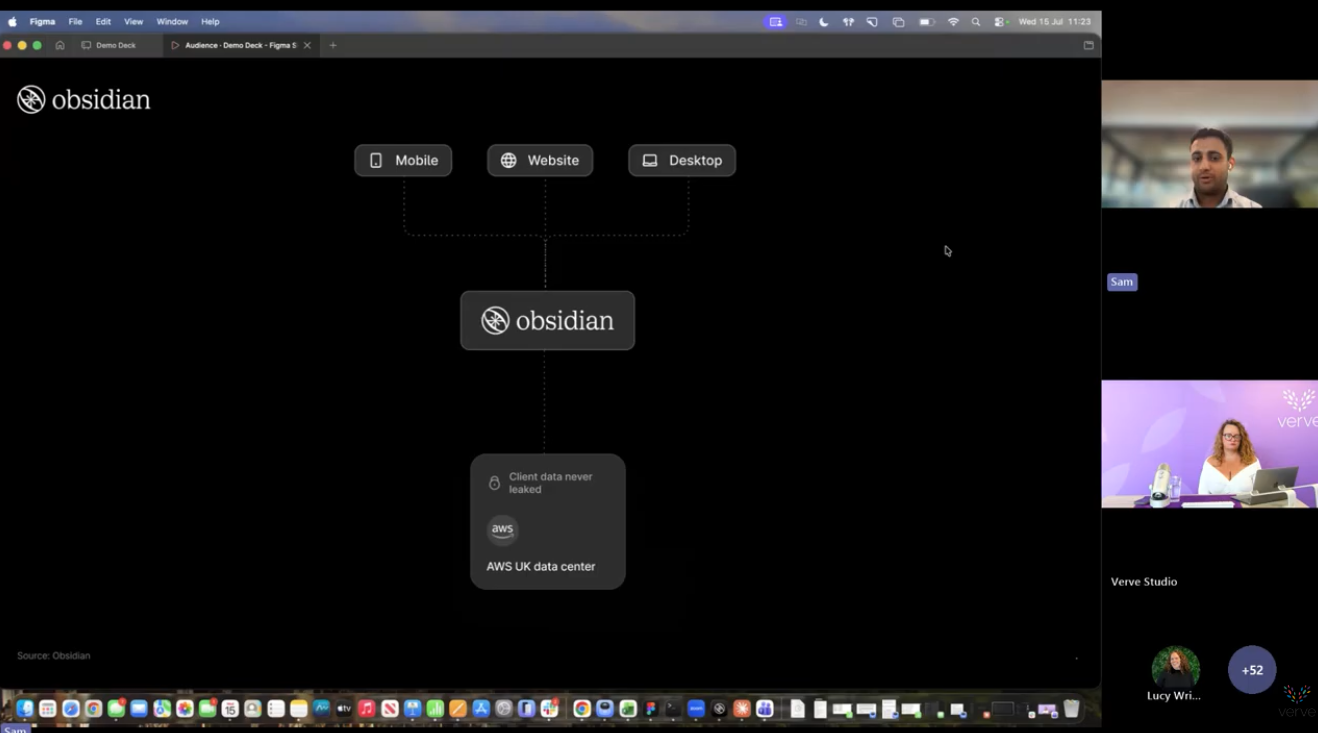Click the date and time clock
Image resolution: width=1318 pixels, height=733 pixels.
1054,21
